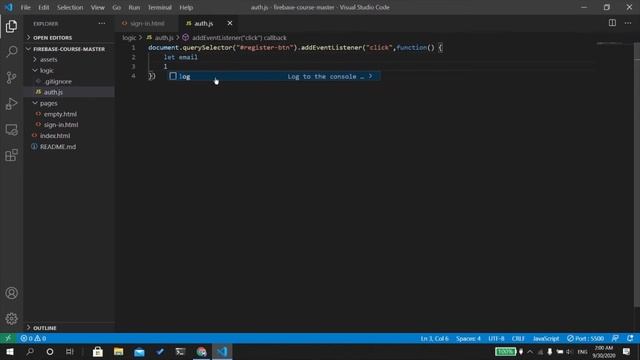Open README.md in the explorer
Image resolution: width=640 pixels, height=360 pixels.
69,147
